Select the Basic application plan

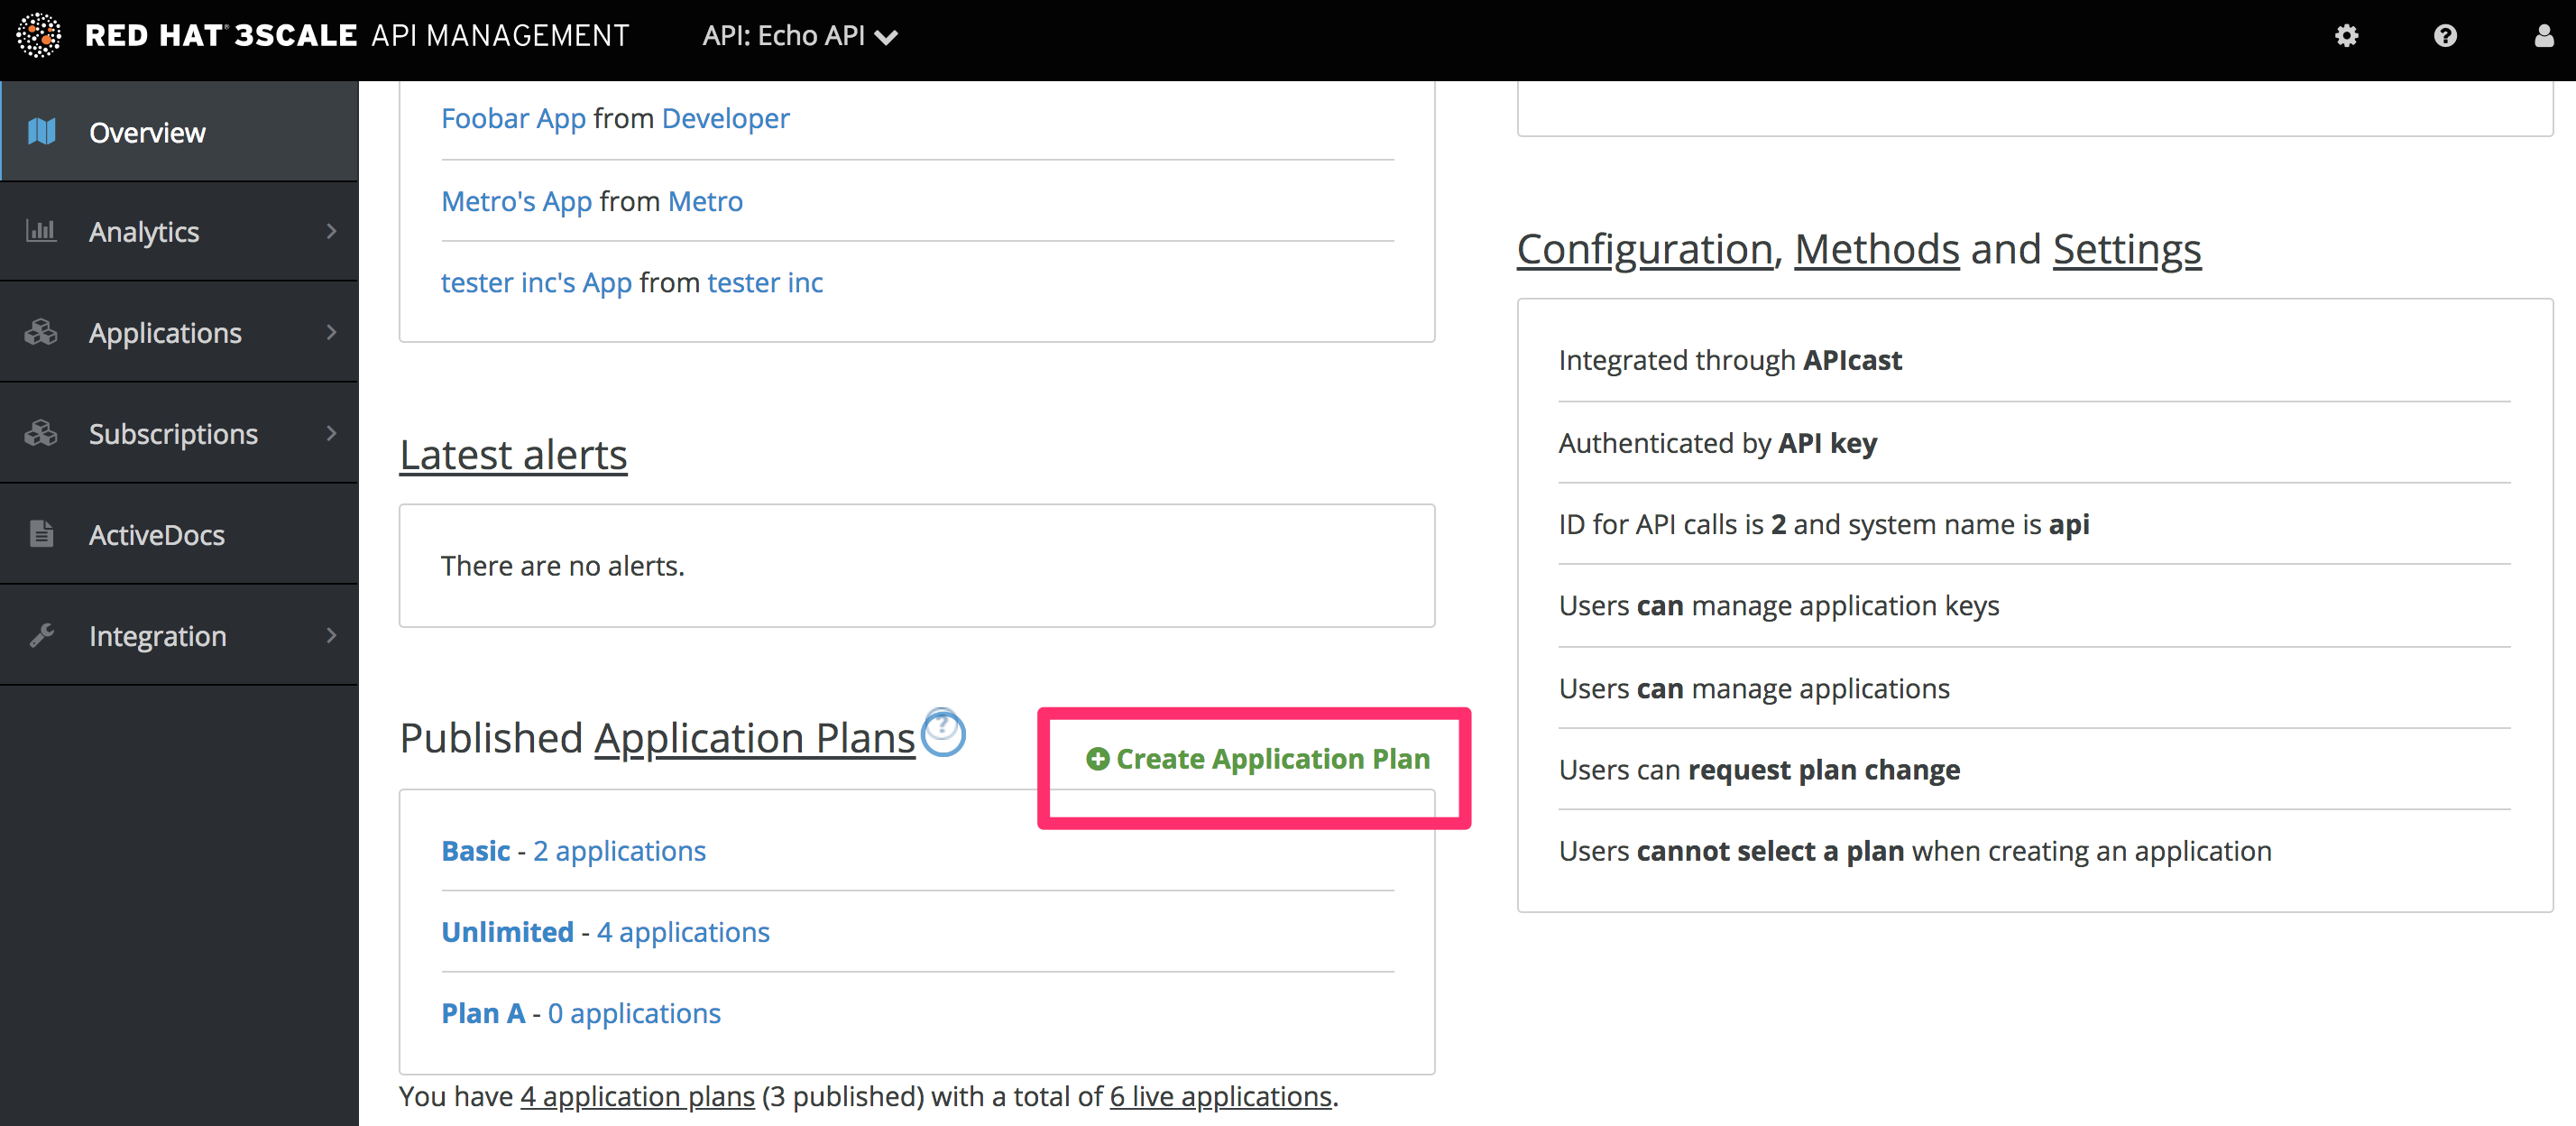coord(476,848)
